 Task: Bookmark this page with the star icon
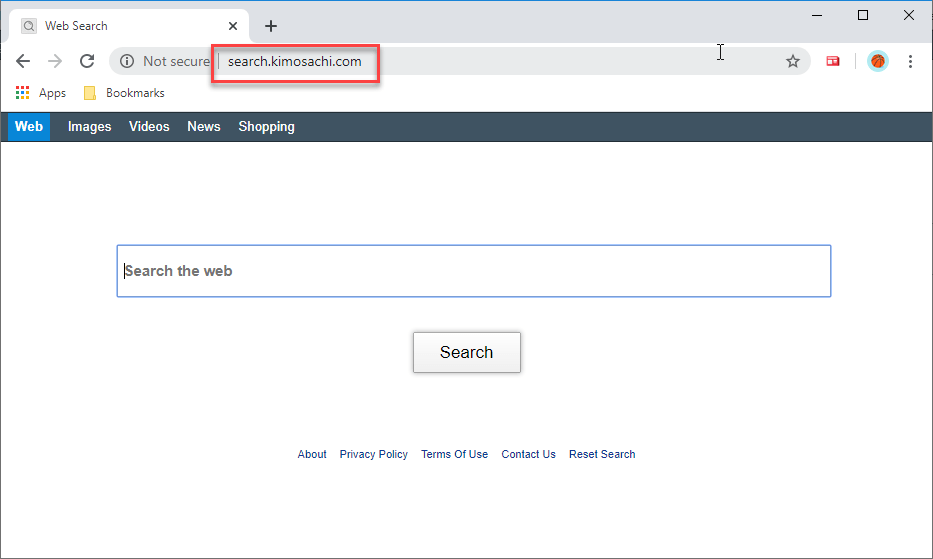pos(793,61)
